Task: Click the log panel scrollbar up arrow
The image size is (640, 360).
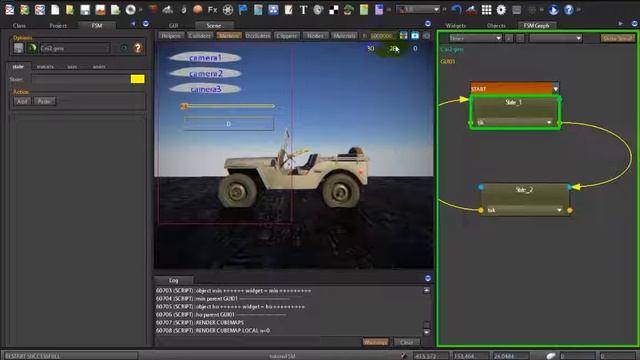Action: click(427, 291)
